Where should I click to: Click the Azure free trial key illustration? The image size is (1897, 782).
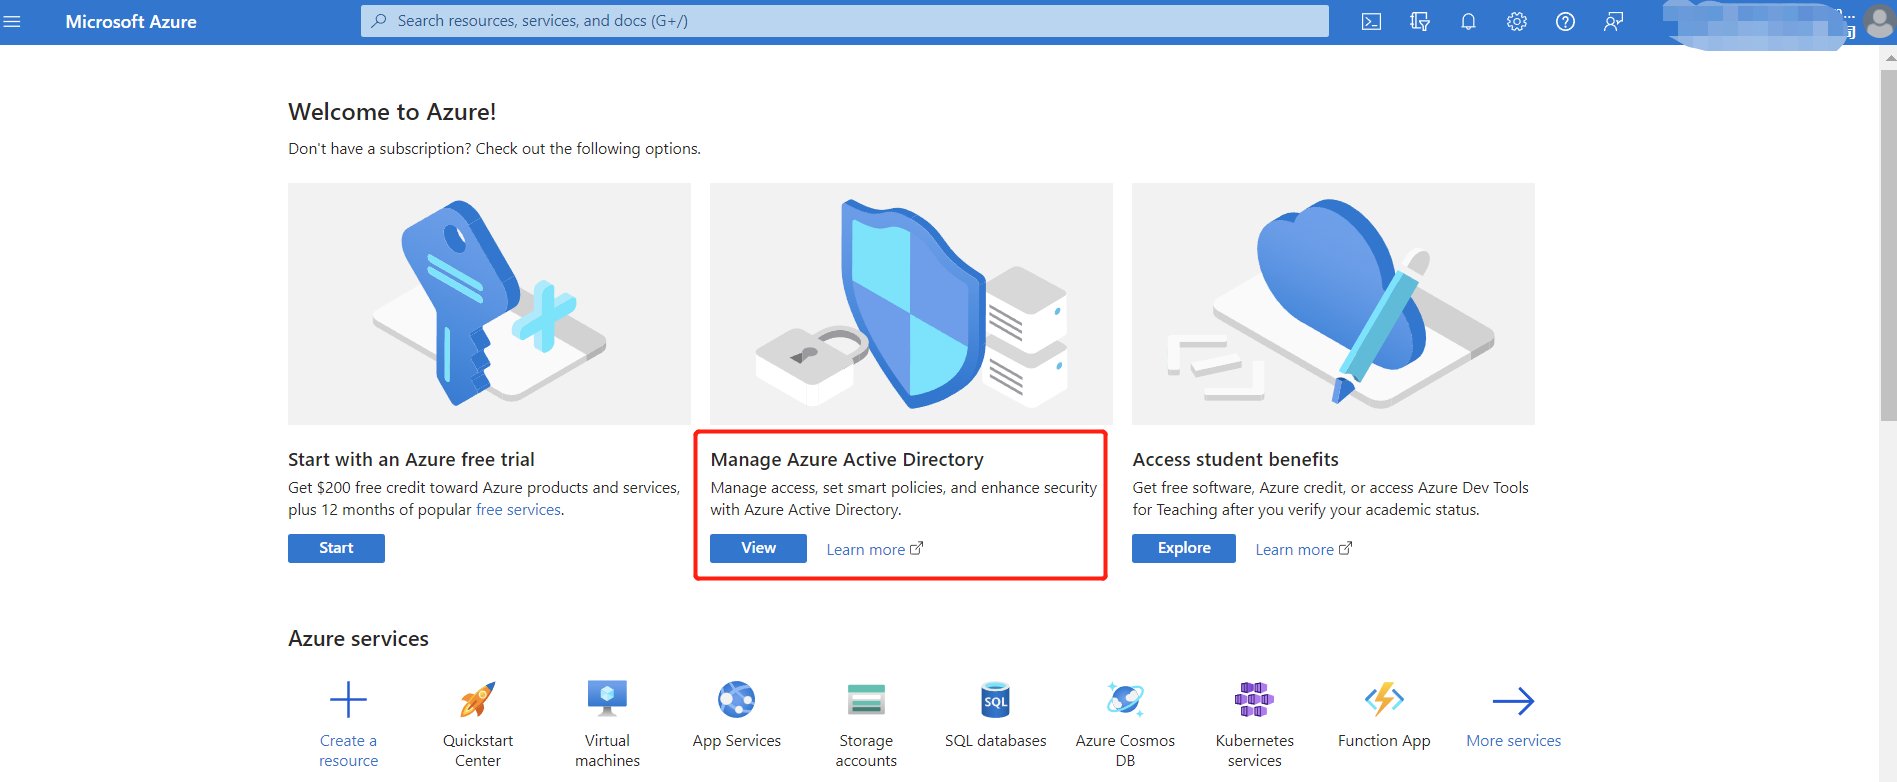point(489,304)
